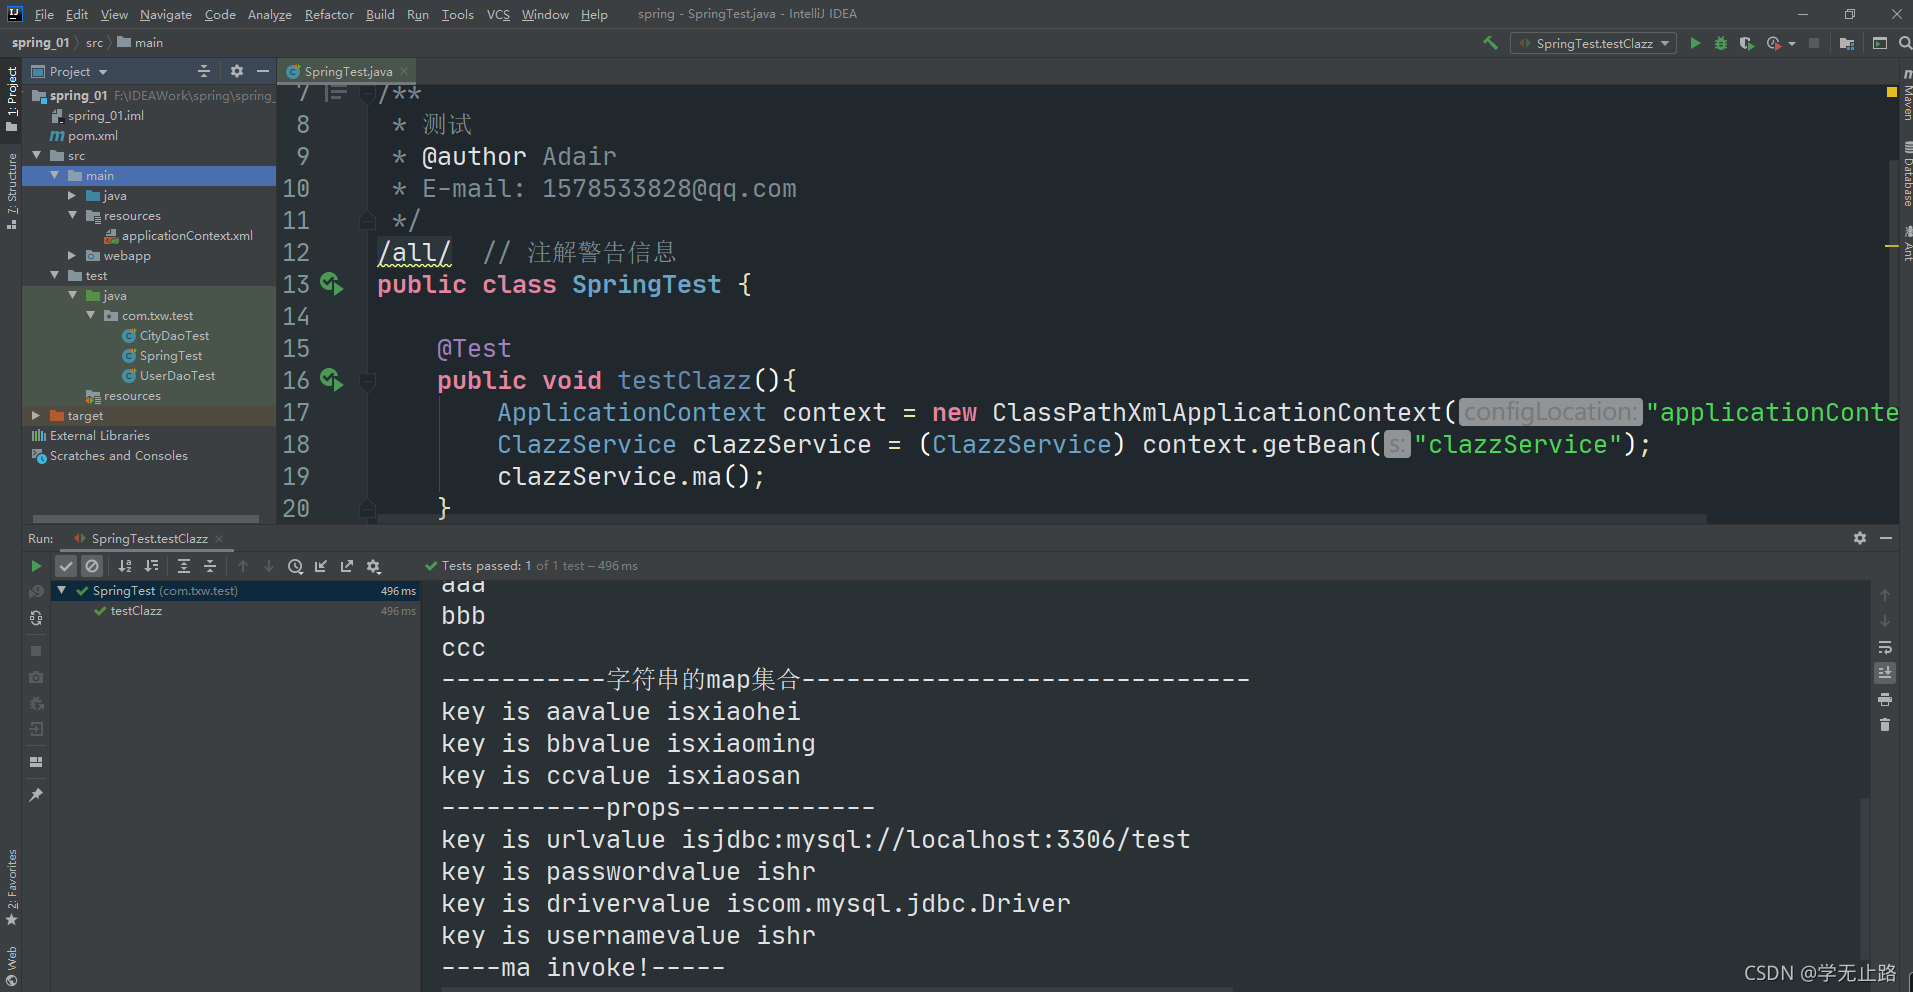Open the Build menu

click(x=380, y=14)
